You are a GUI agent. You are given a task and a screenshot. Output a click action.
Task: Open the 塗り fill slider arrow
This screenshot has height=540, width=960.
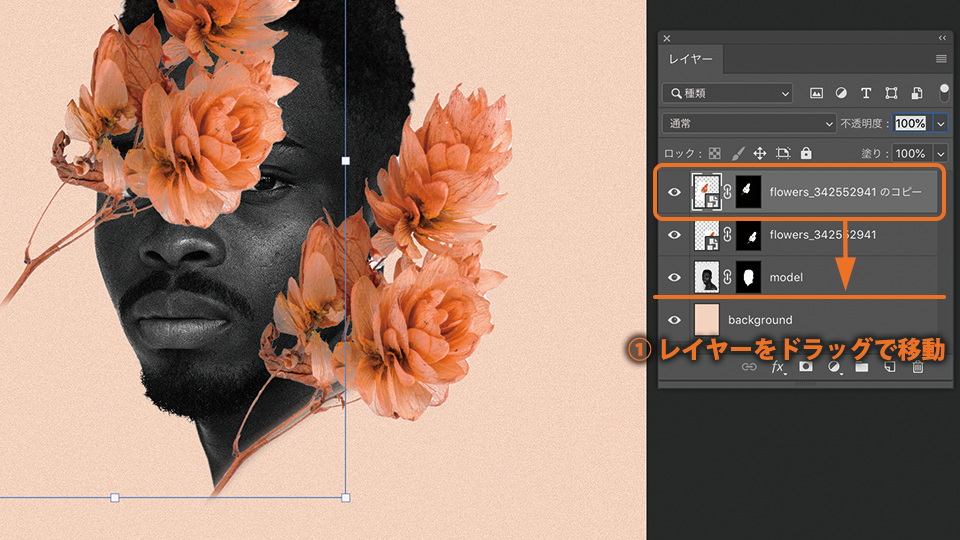pyautogui.click(x=940, y=153)
